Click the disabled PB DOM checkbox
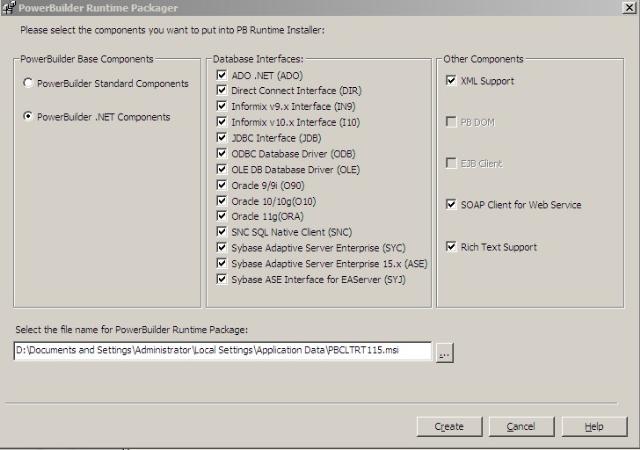This screenshot has width=640, height=450. pos(451,122)
